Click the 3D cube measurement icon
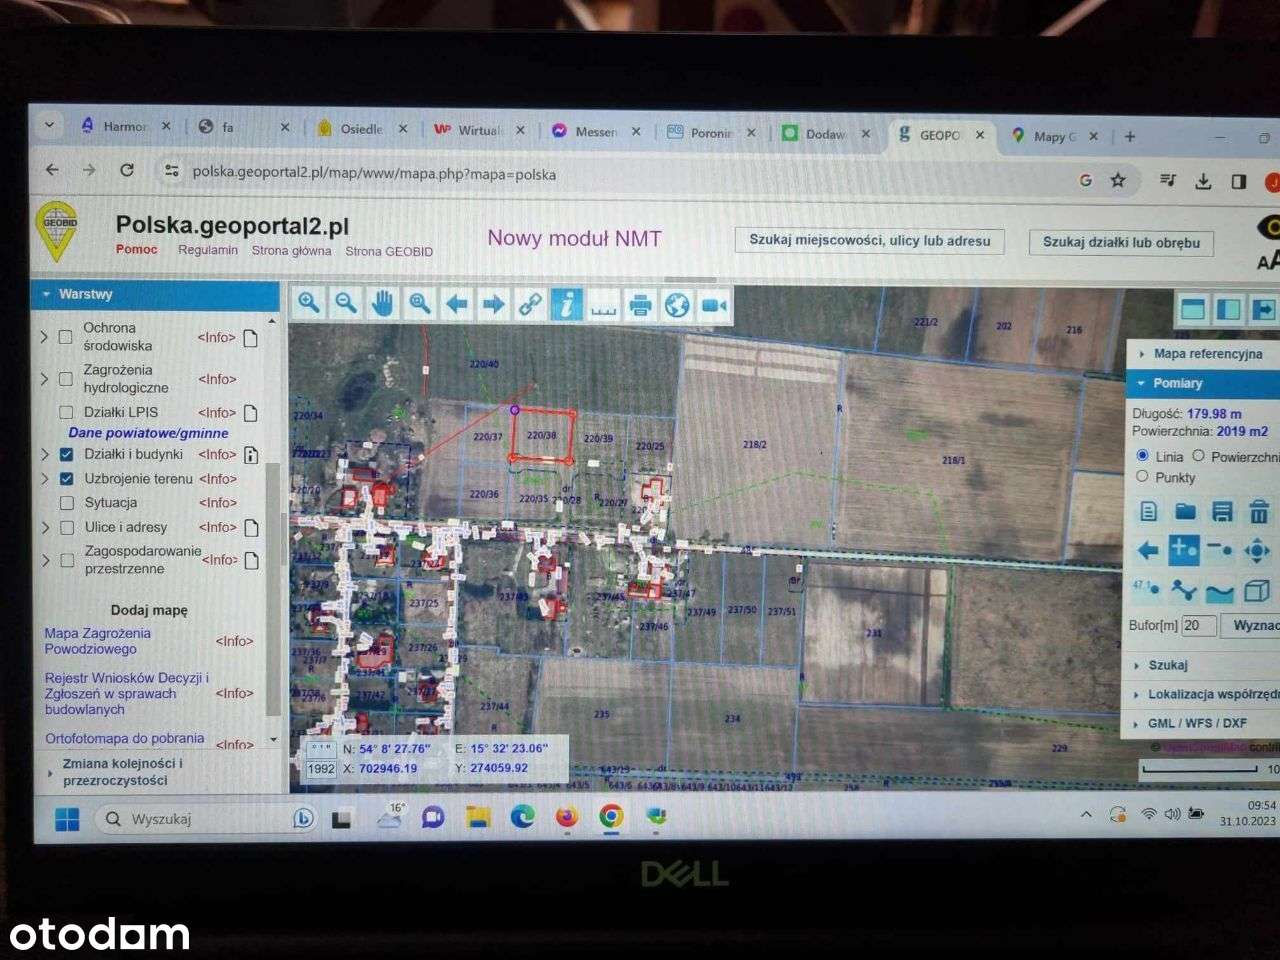Viewport: 1280px width, 960px height. click(1257, 591)
